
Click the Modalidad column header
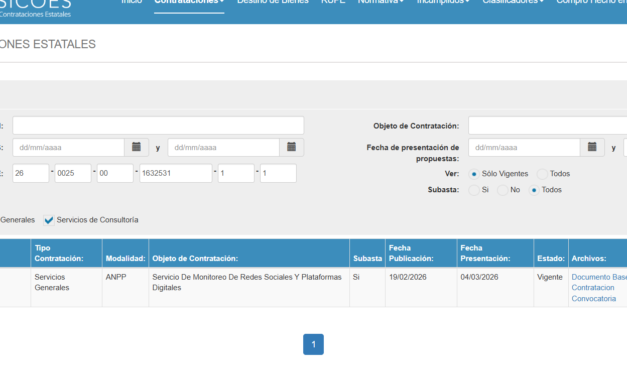[x=126, y=253]
